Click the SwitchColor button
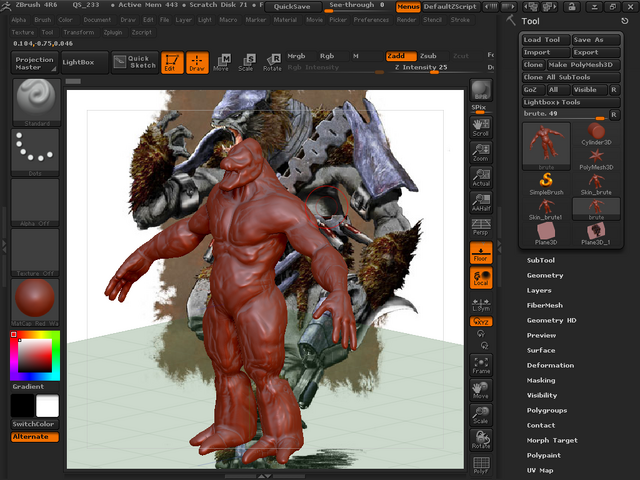Image resolution: width=640 pixels, height=480 pixels. (35, 424)
